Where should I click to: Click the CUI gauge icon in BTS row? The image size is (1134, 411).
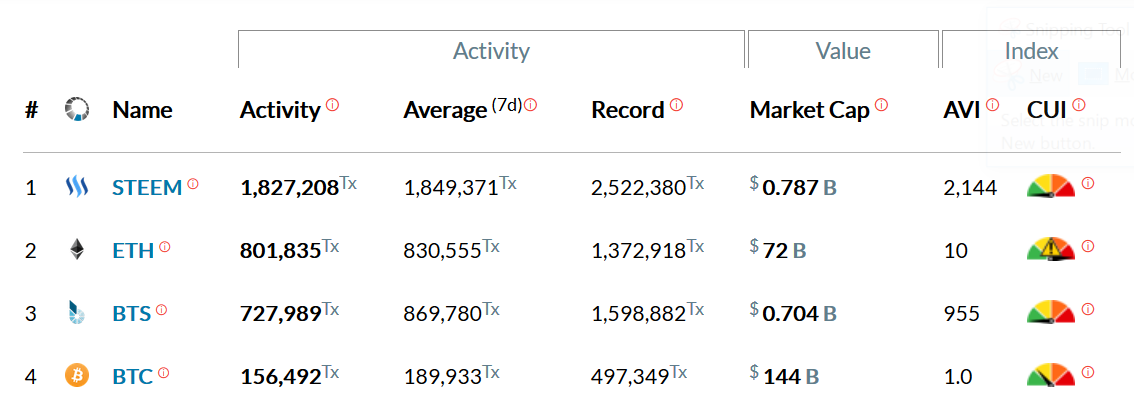(x=1052, y=312)
